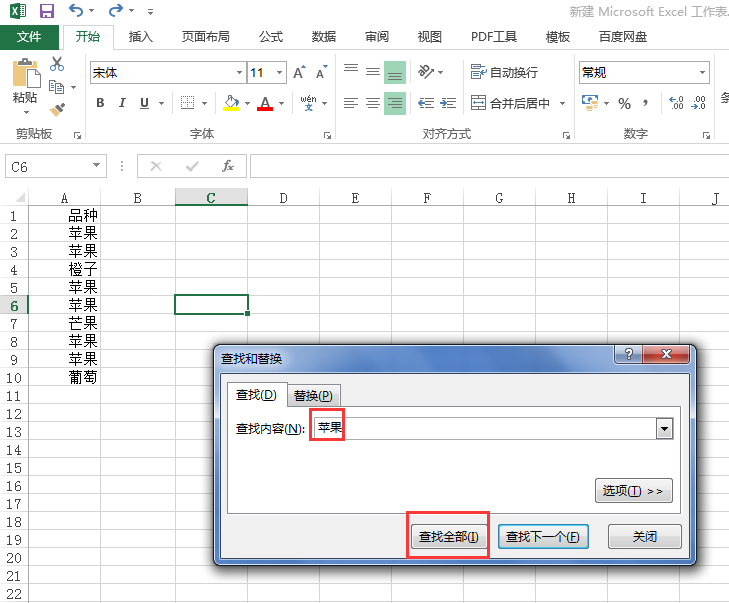Click the 关闭 button in dialog
The width and height of the screenshot is (729, 603).
(x=645, y=537)
